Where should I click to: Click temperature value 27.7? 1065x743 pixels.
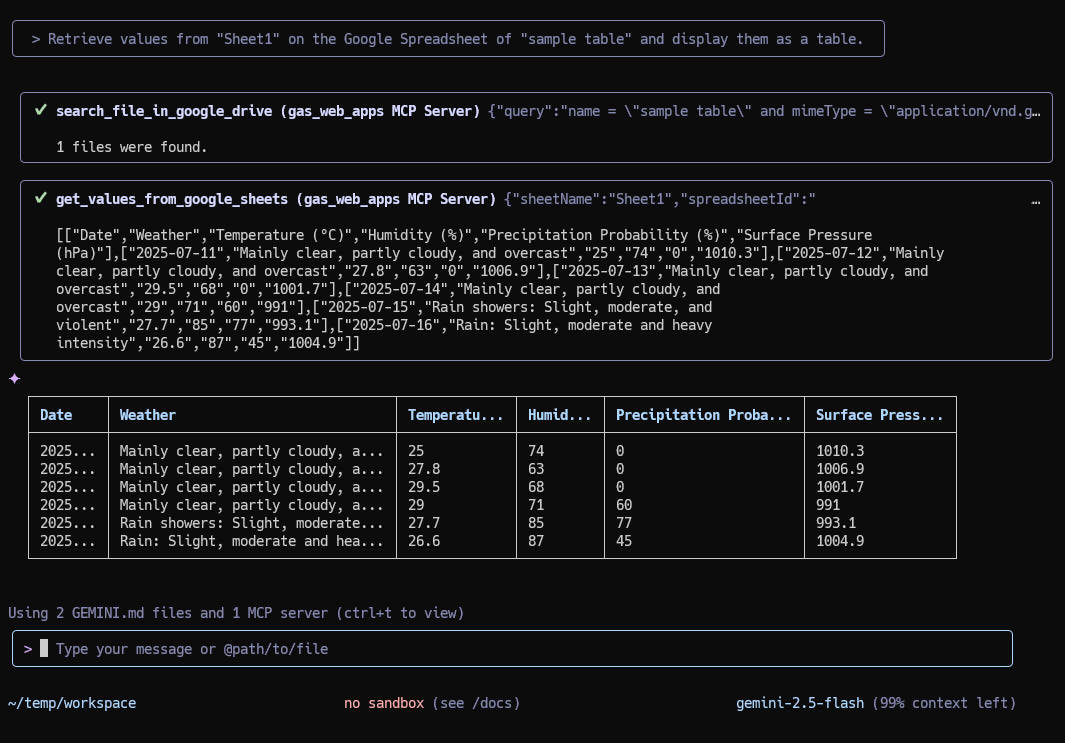click(424, 523)
